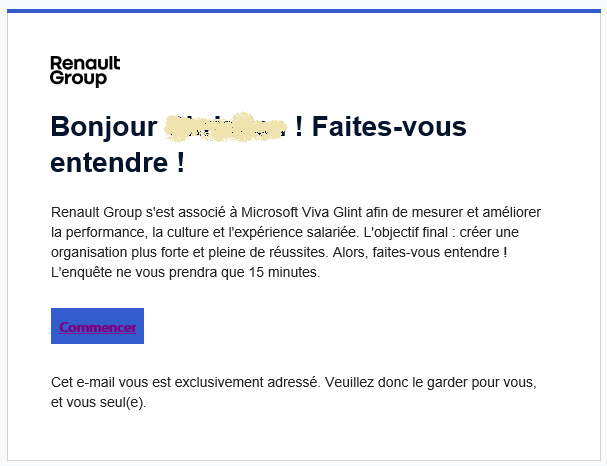
Task: Select the word Bonjour in the heading
Action: (x=104, y=127)
